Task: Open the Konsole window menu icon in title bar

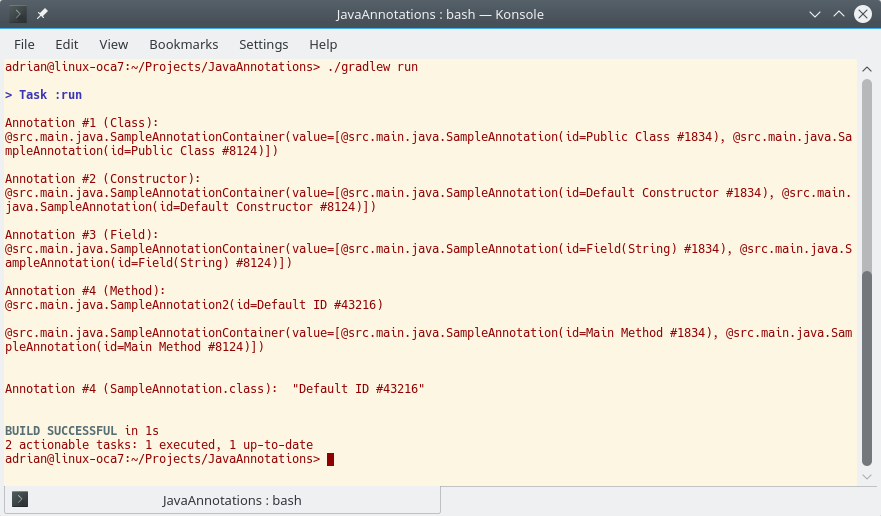Action: 18,14
